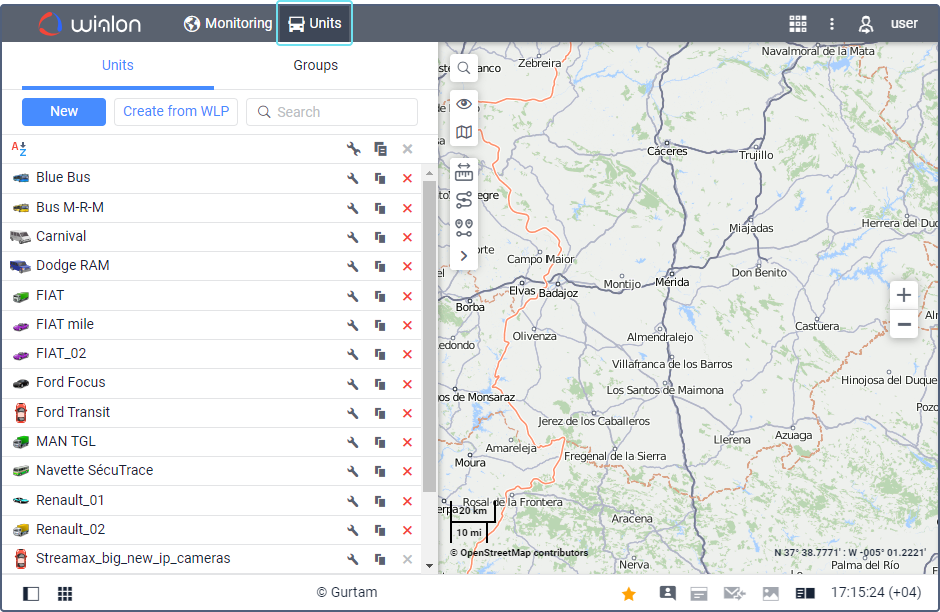Click the map search magnifier tool
Screen dimensions: 940x612
tap(463, 68)
